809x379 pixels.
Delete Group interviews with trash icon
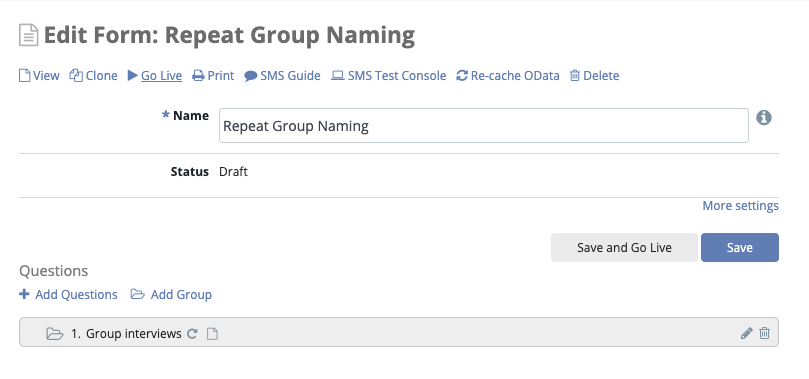click(x=764, y=333)
